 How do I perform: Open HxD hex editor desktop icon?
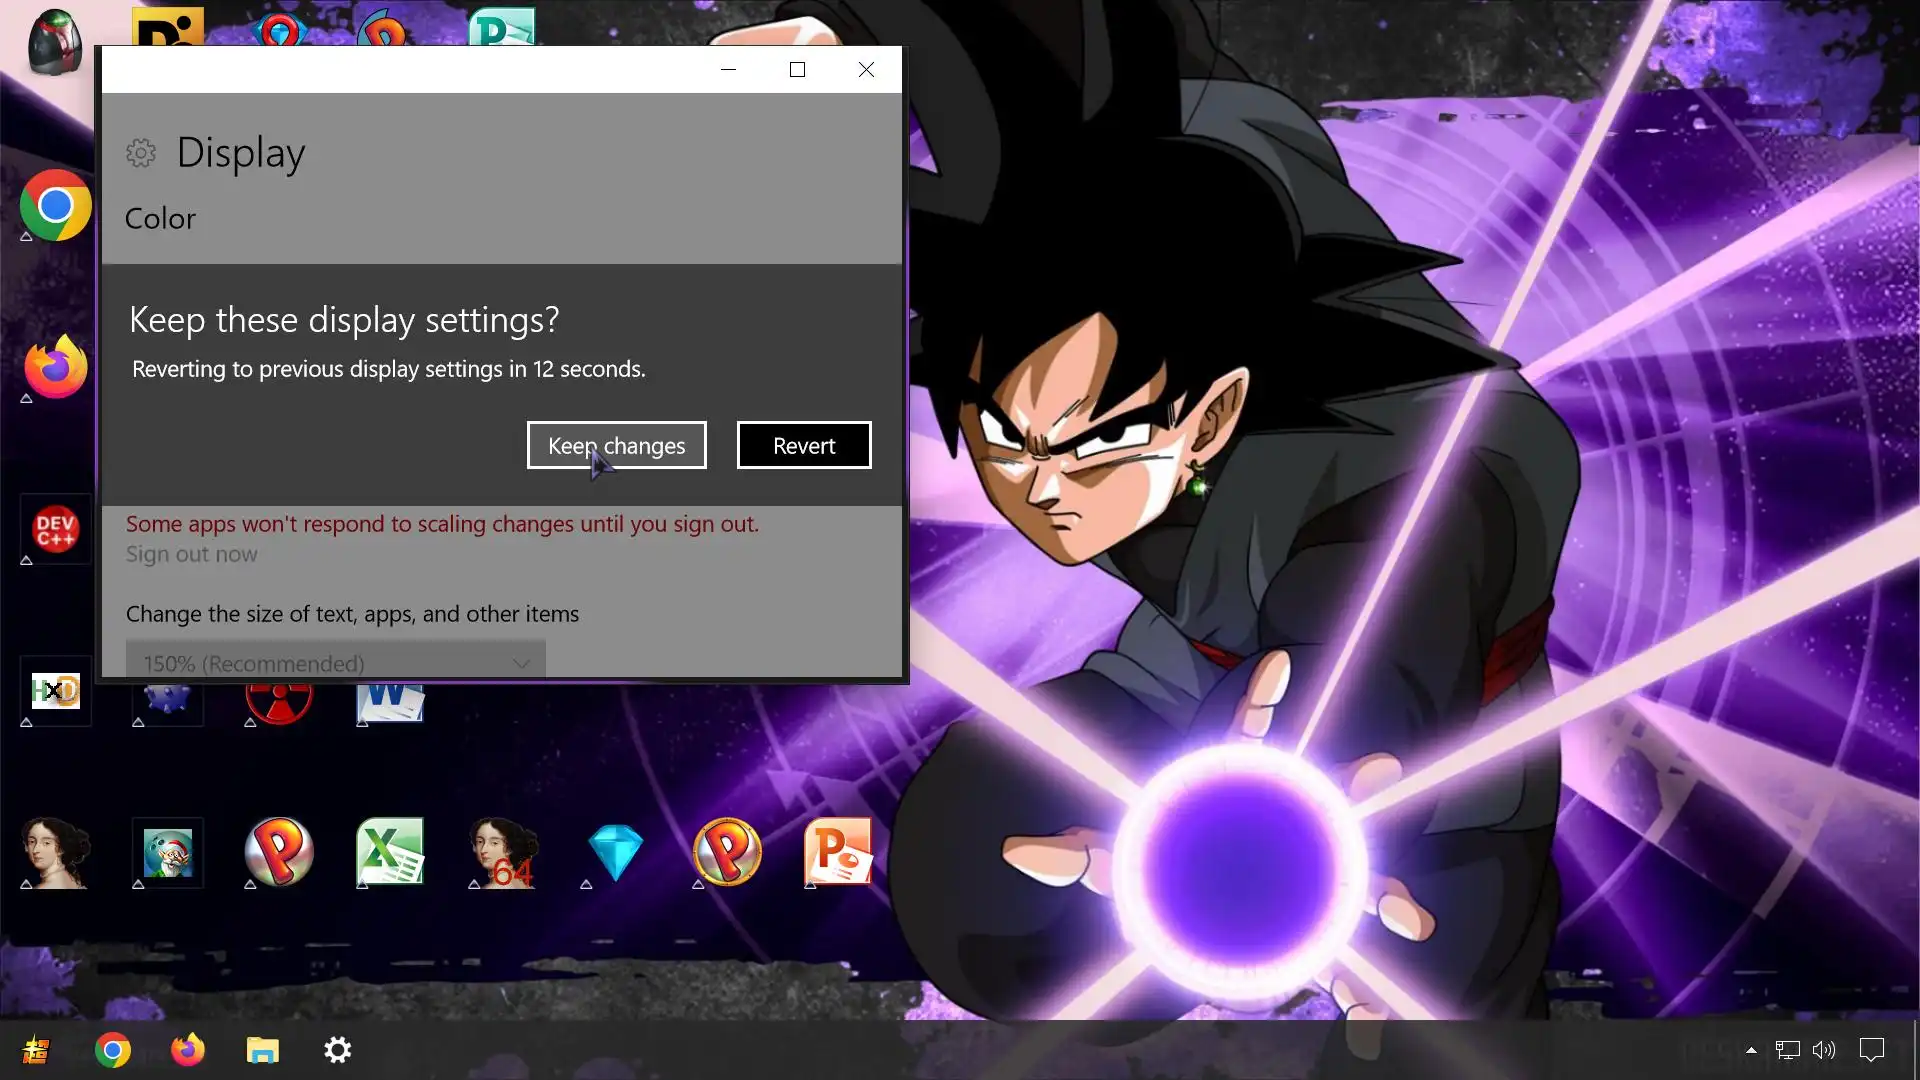55,691
